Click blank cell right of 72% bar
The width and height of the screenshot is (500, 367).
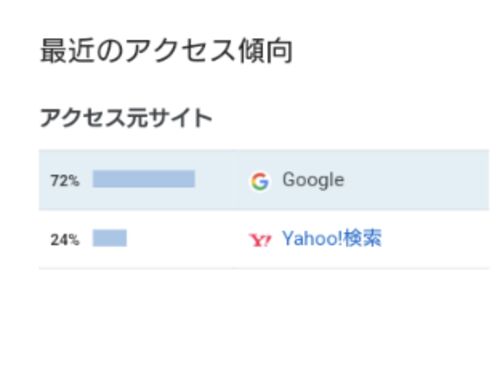pos(215,180)
